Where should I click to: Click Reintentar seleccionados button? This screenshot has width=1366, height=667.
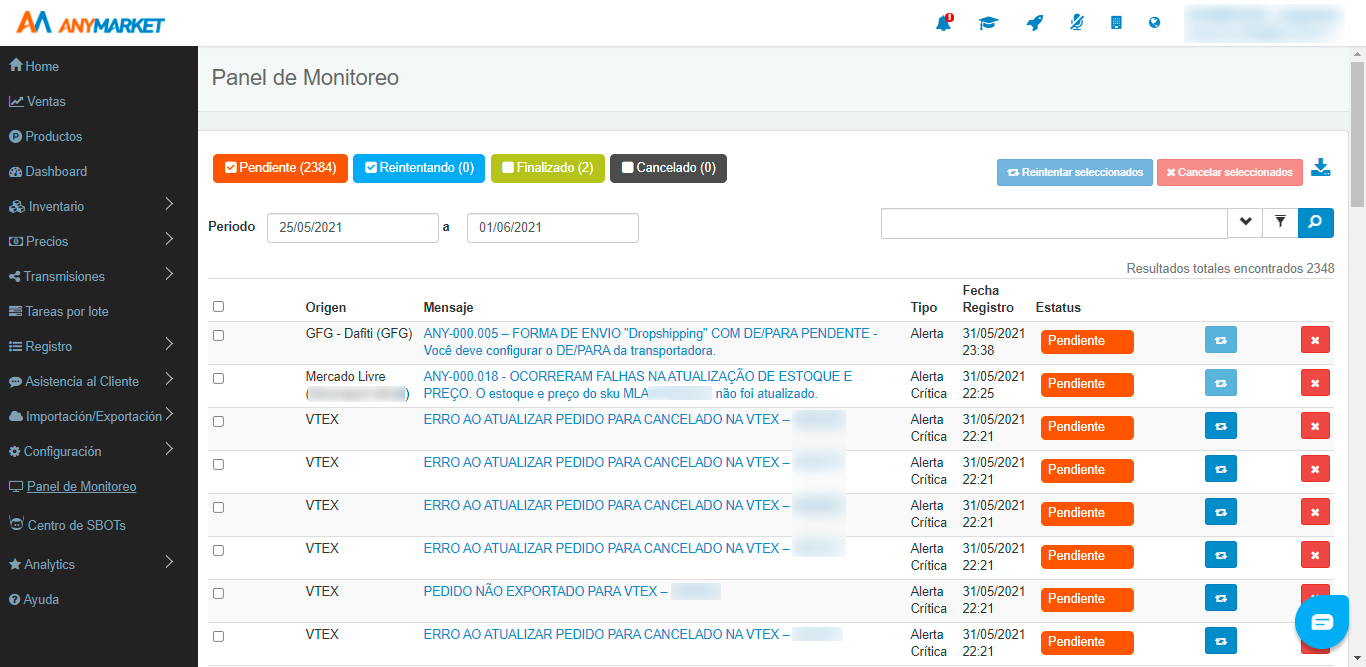[x=1075, y=172]
